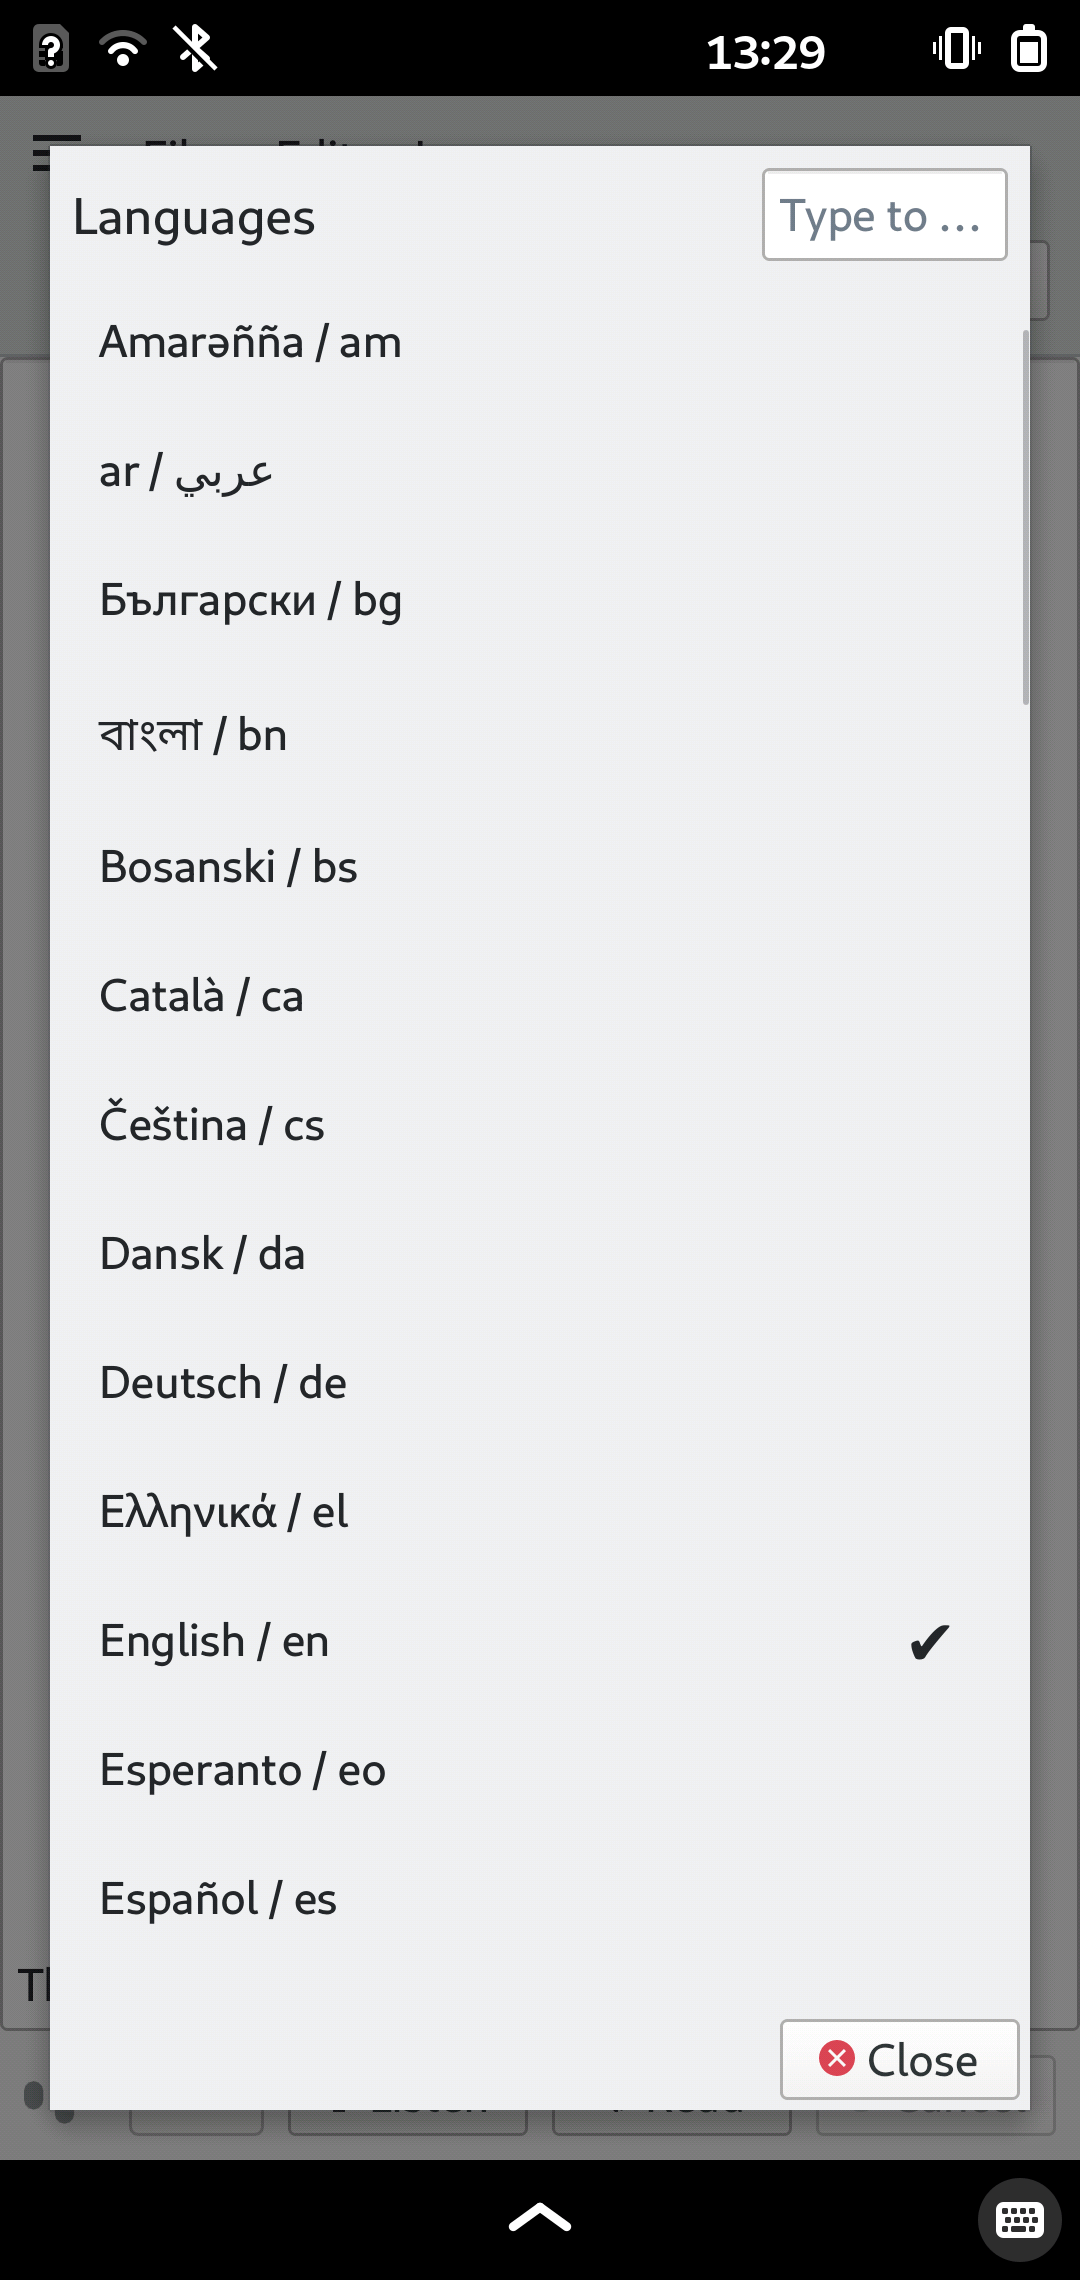Toggle the English checkmark
Screen dimensions: 1080x2280
[x=929, y=1642]
